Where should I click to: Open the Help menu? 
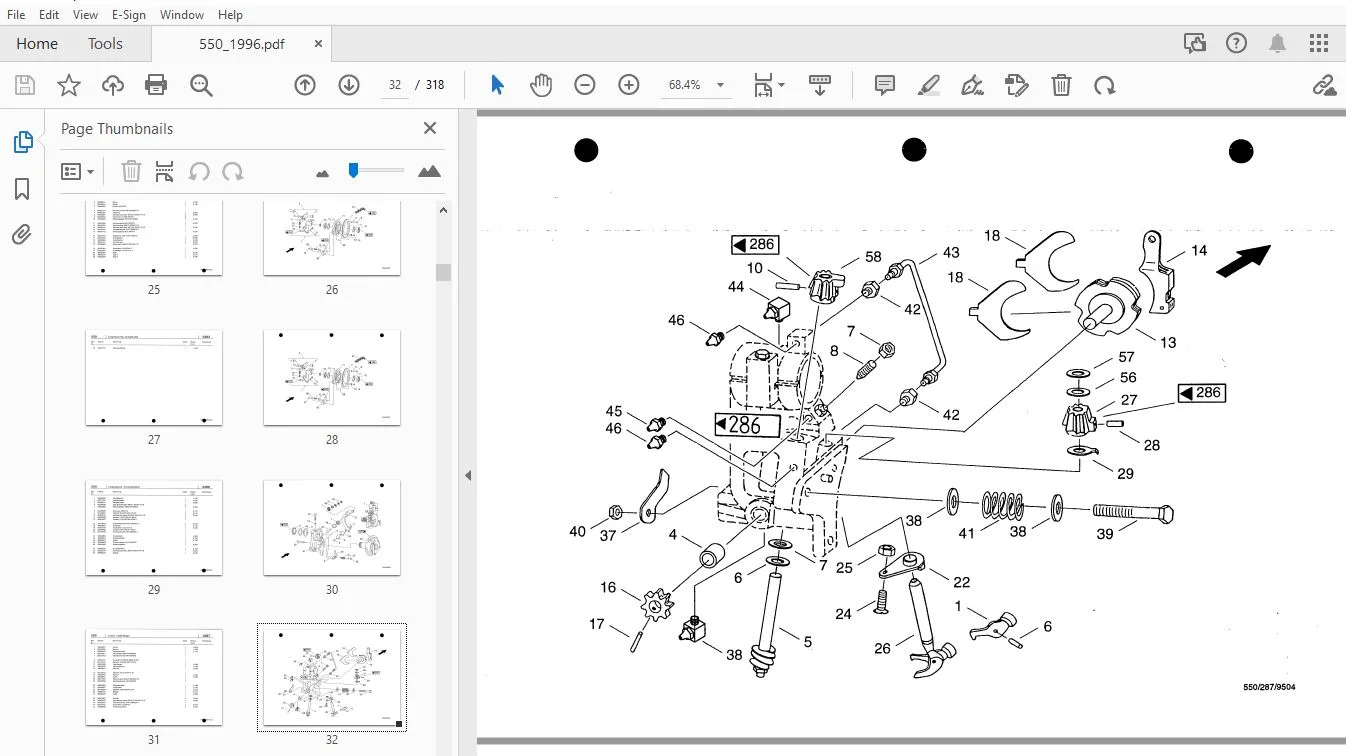coord(230,15)
